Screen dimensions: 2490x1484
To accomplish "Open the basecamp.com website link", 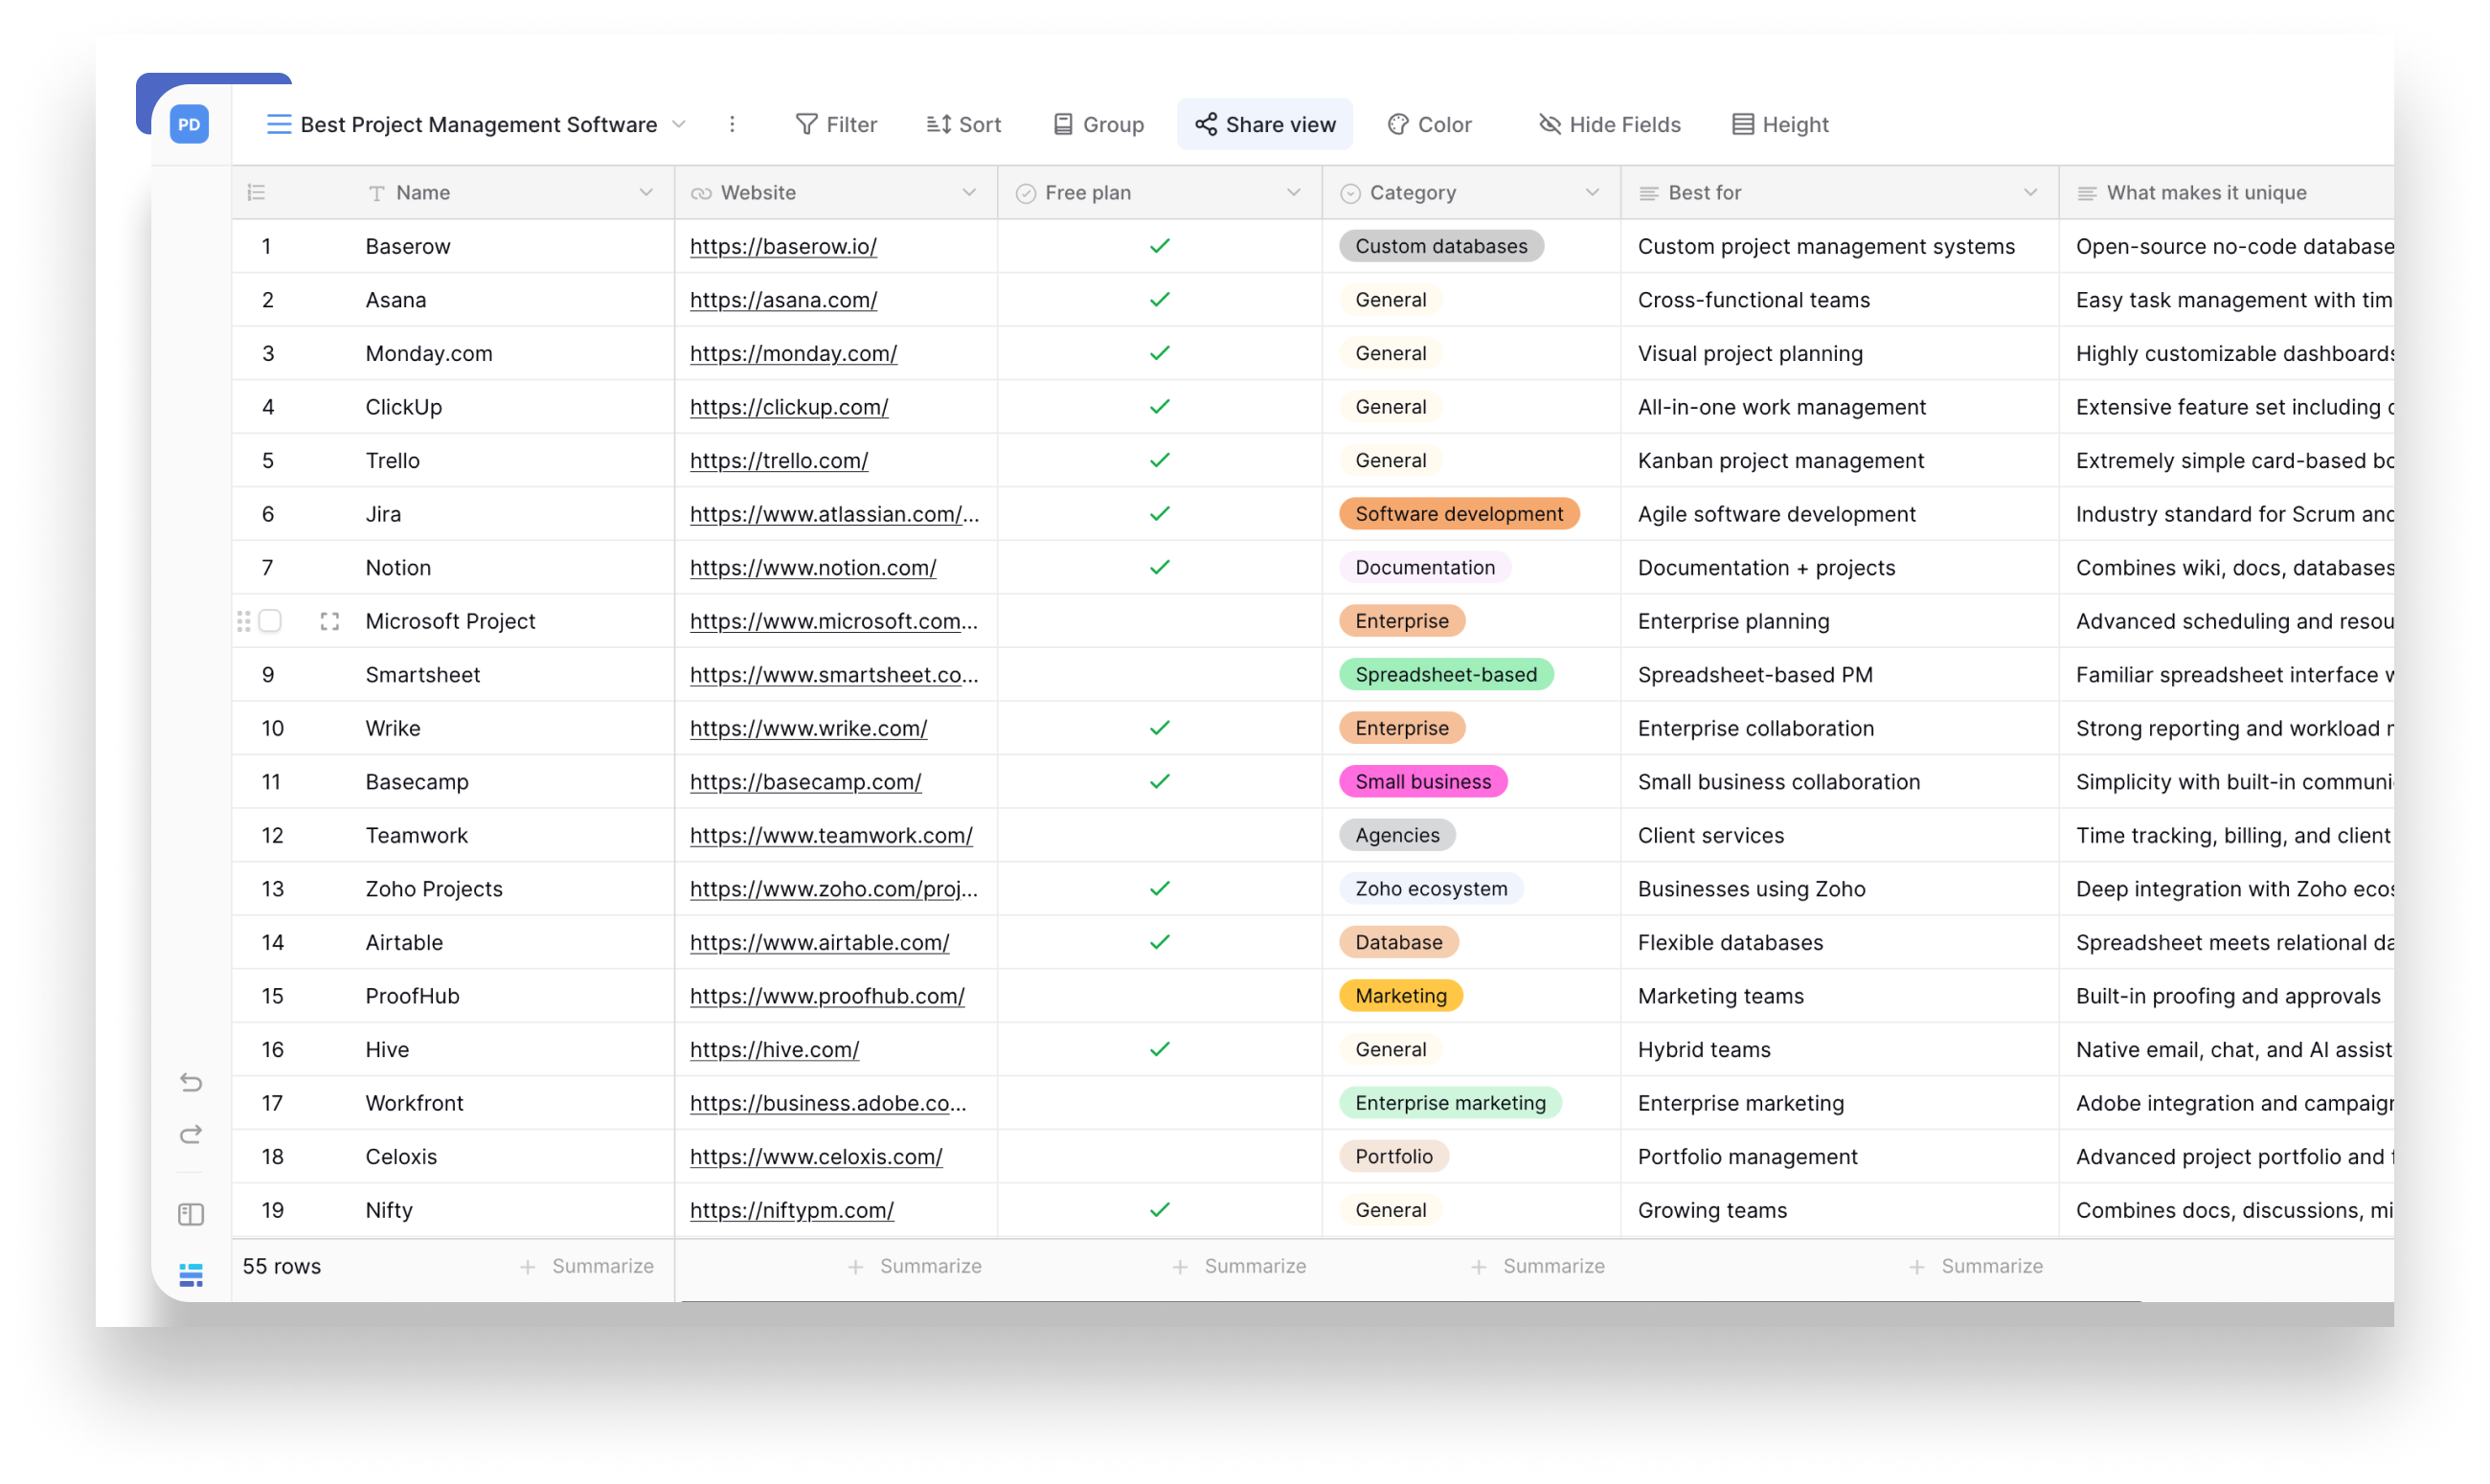I will (806, 781).
